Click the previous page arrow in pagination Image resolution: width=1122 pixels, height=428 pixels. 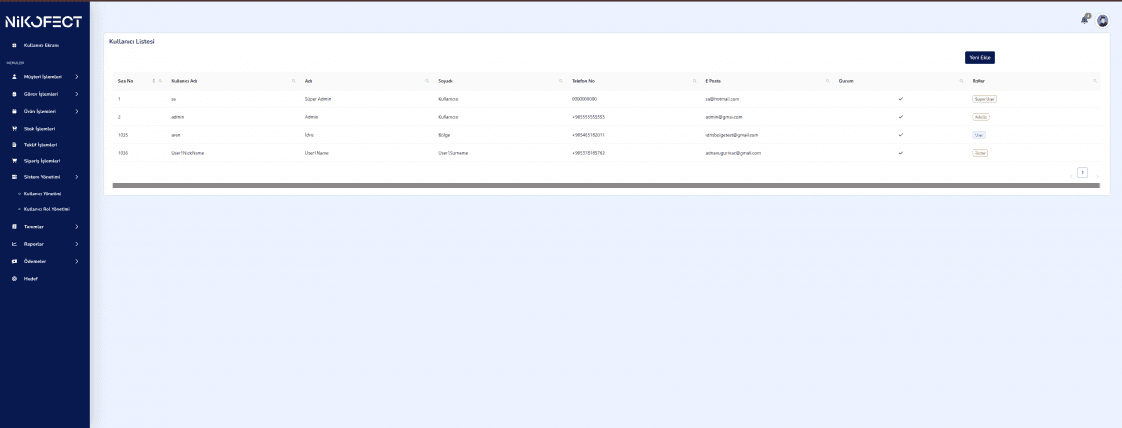pyautogui.click(x=1071, y=175)
